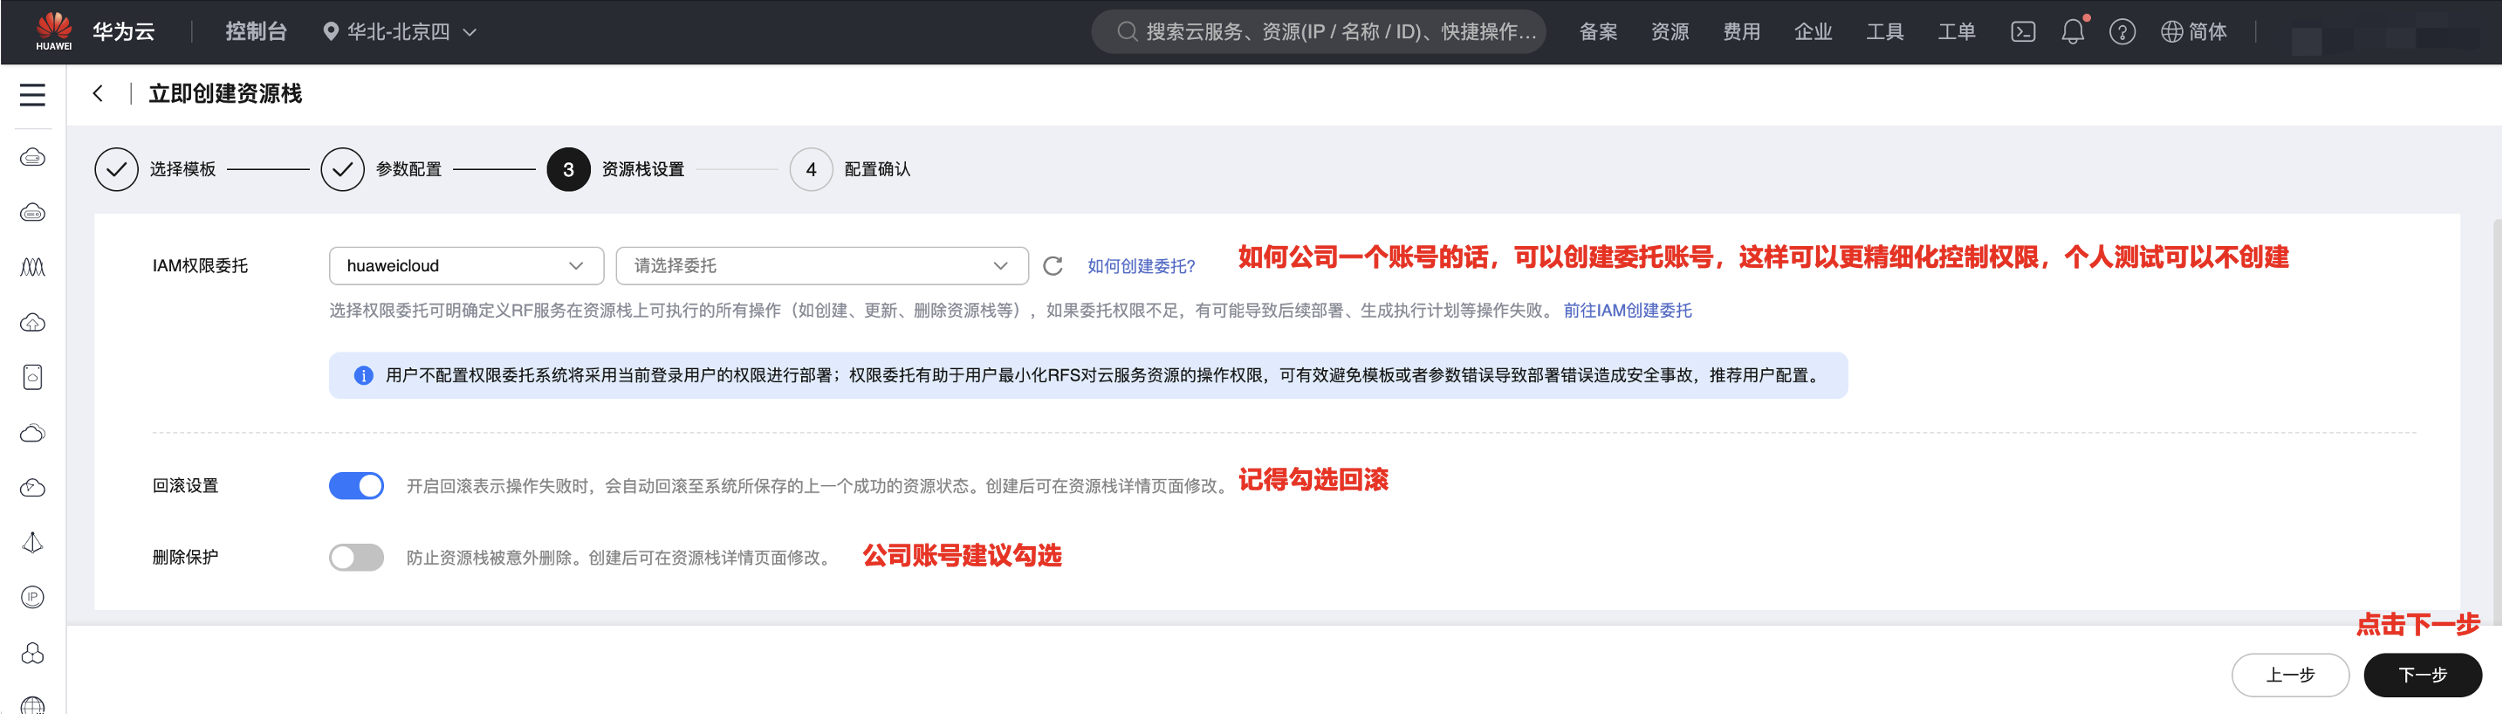Open the huaweicloud provider dropdown
The width and height of the screenshot is (2502, 714).
click(x=466, y=266)
